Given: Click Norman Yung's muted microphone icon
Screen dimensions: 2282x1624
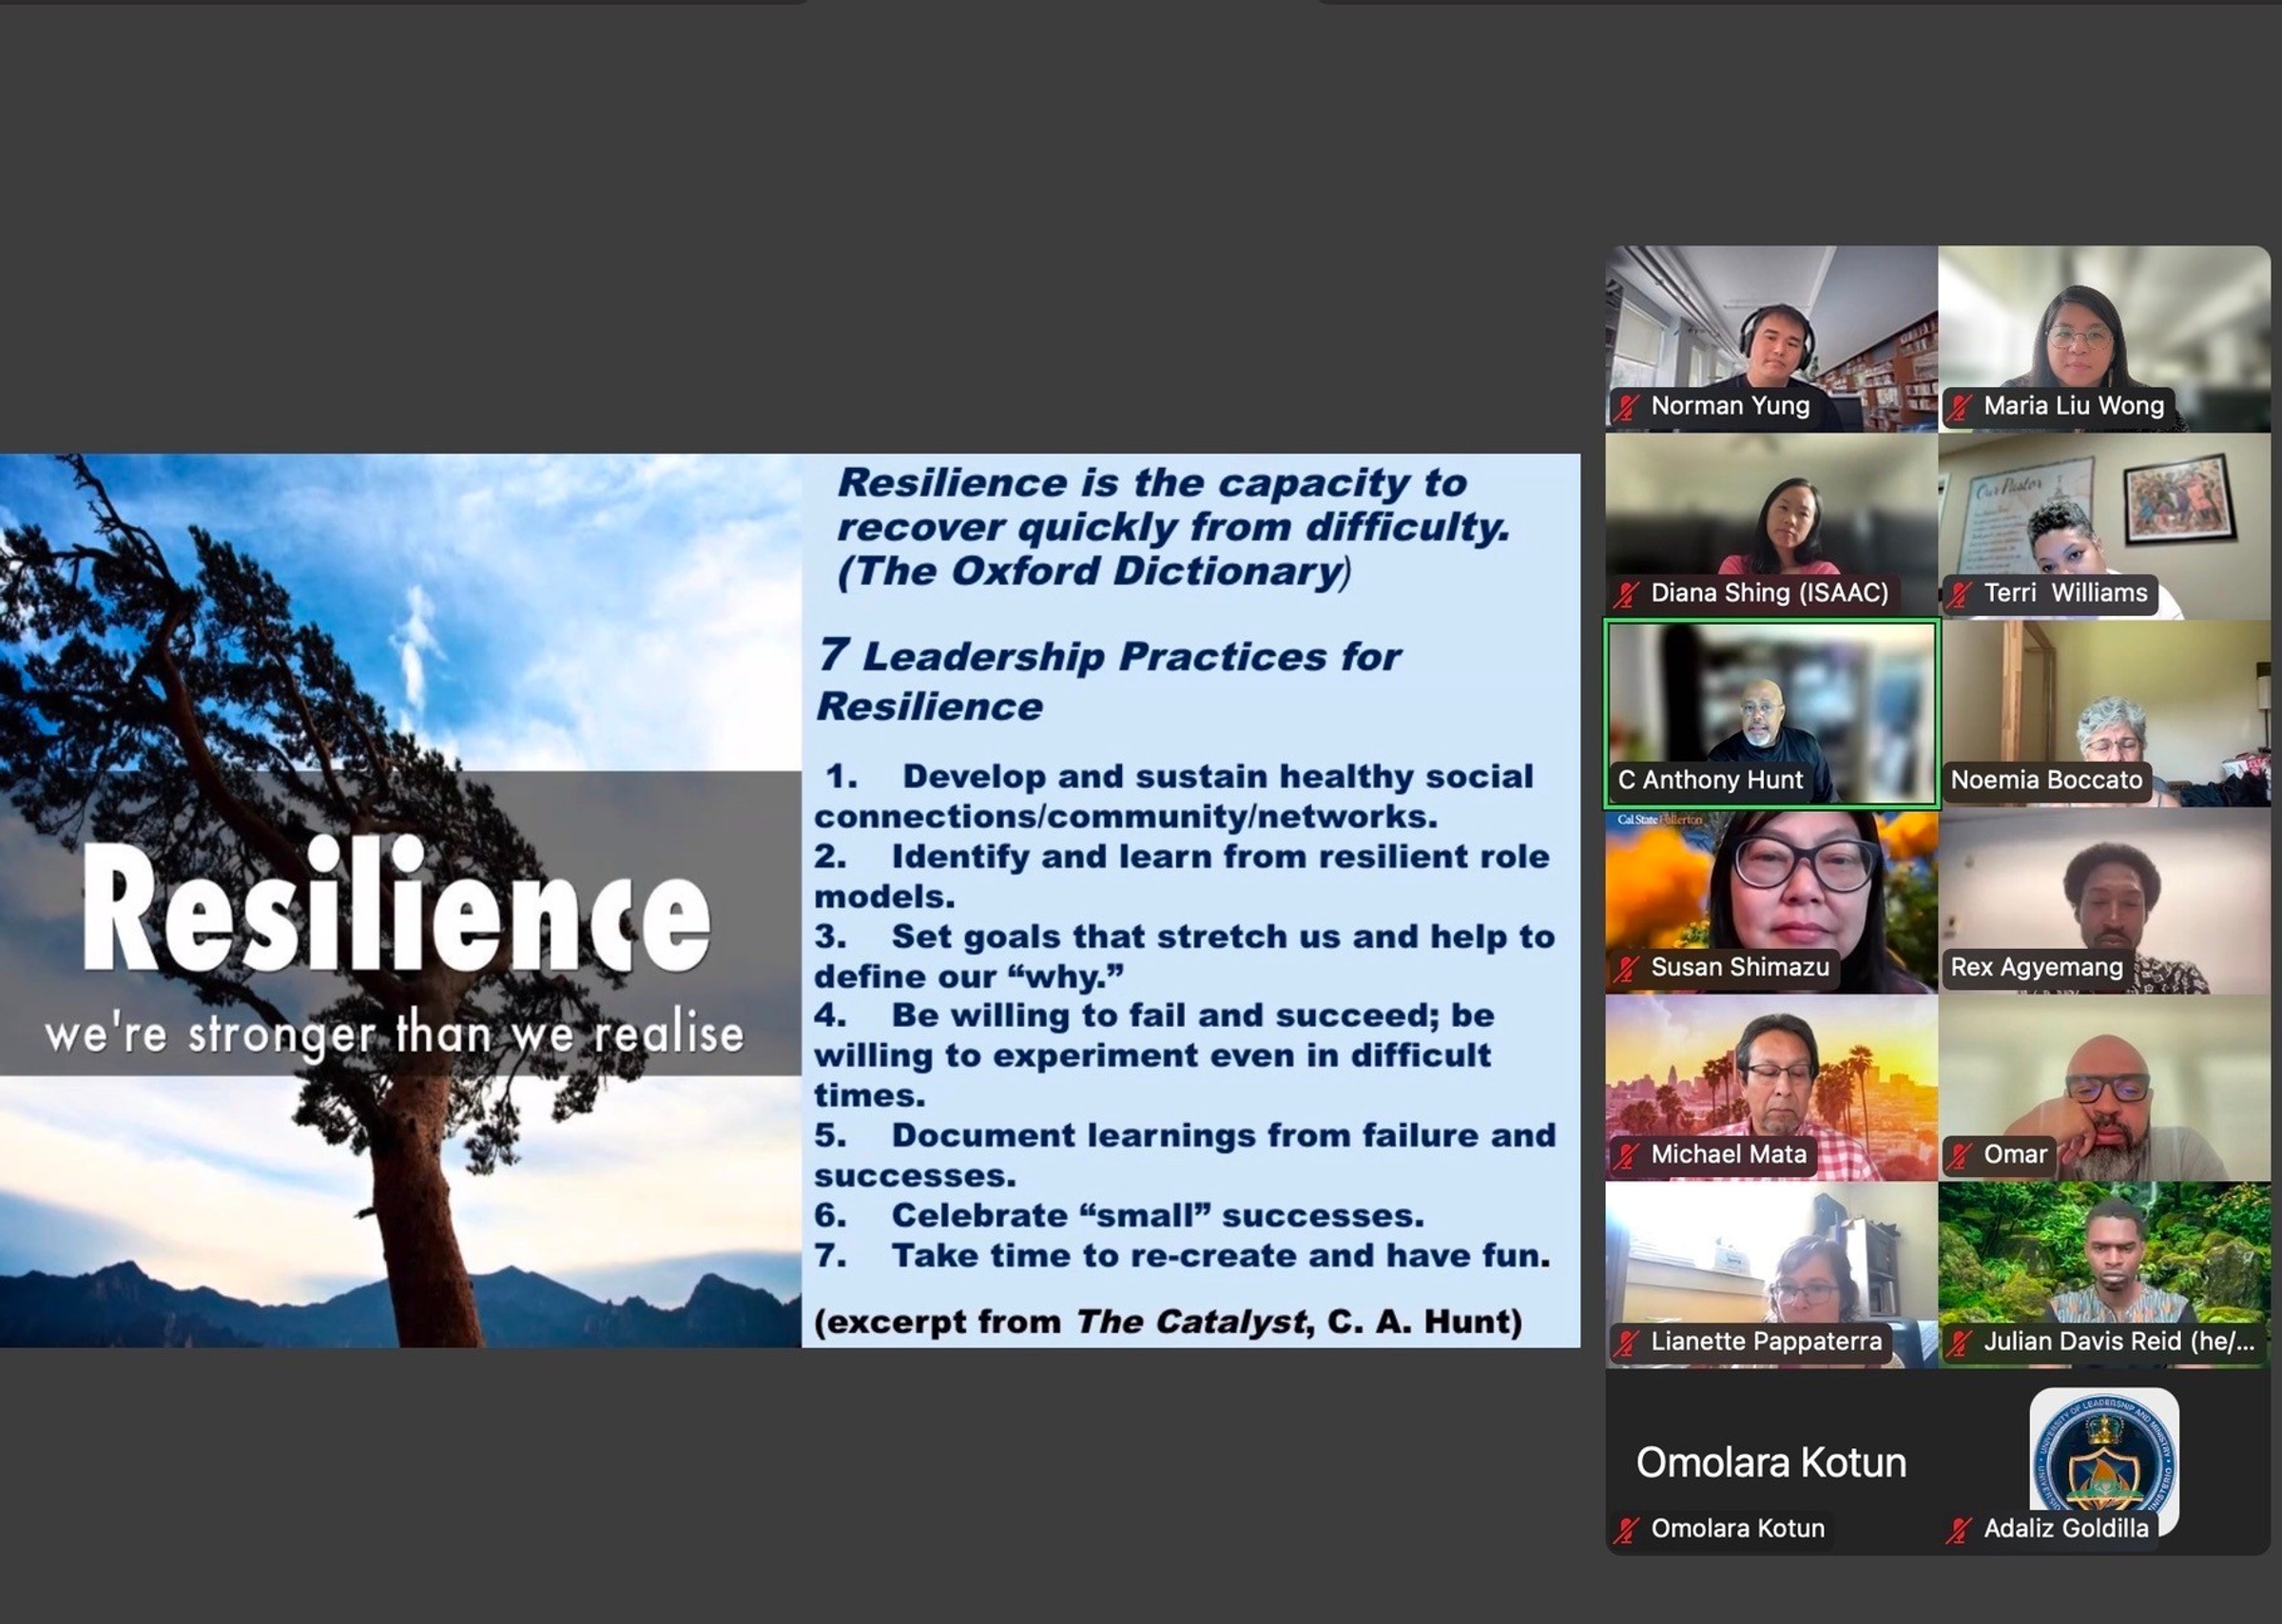Looking at the screenshot, I should click(1627, 407).
